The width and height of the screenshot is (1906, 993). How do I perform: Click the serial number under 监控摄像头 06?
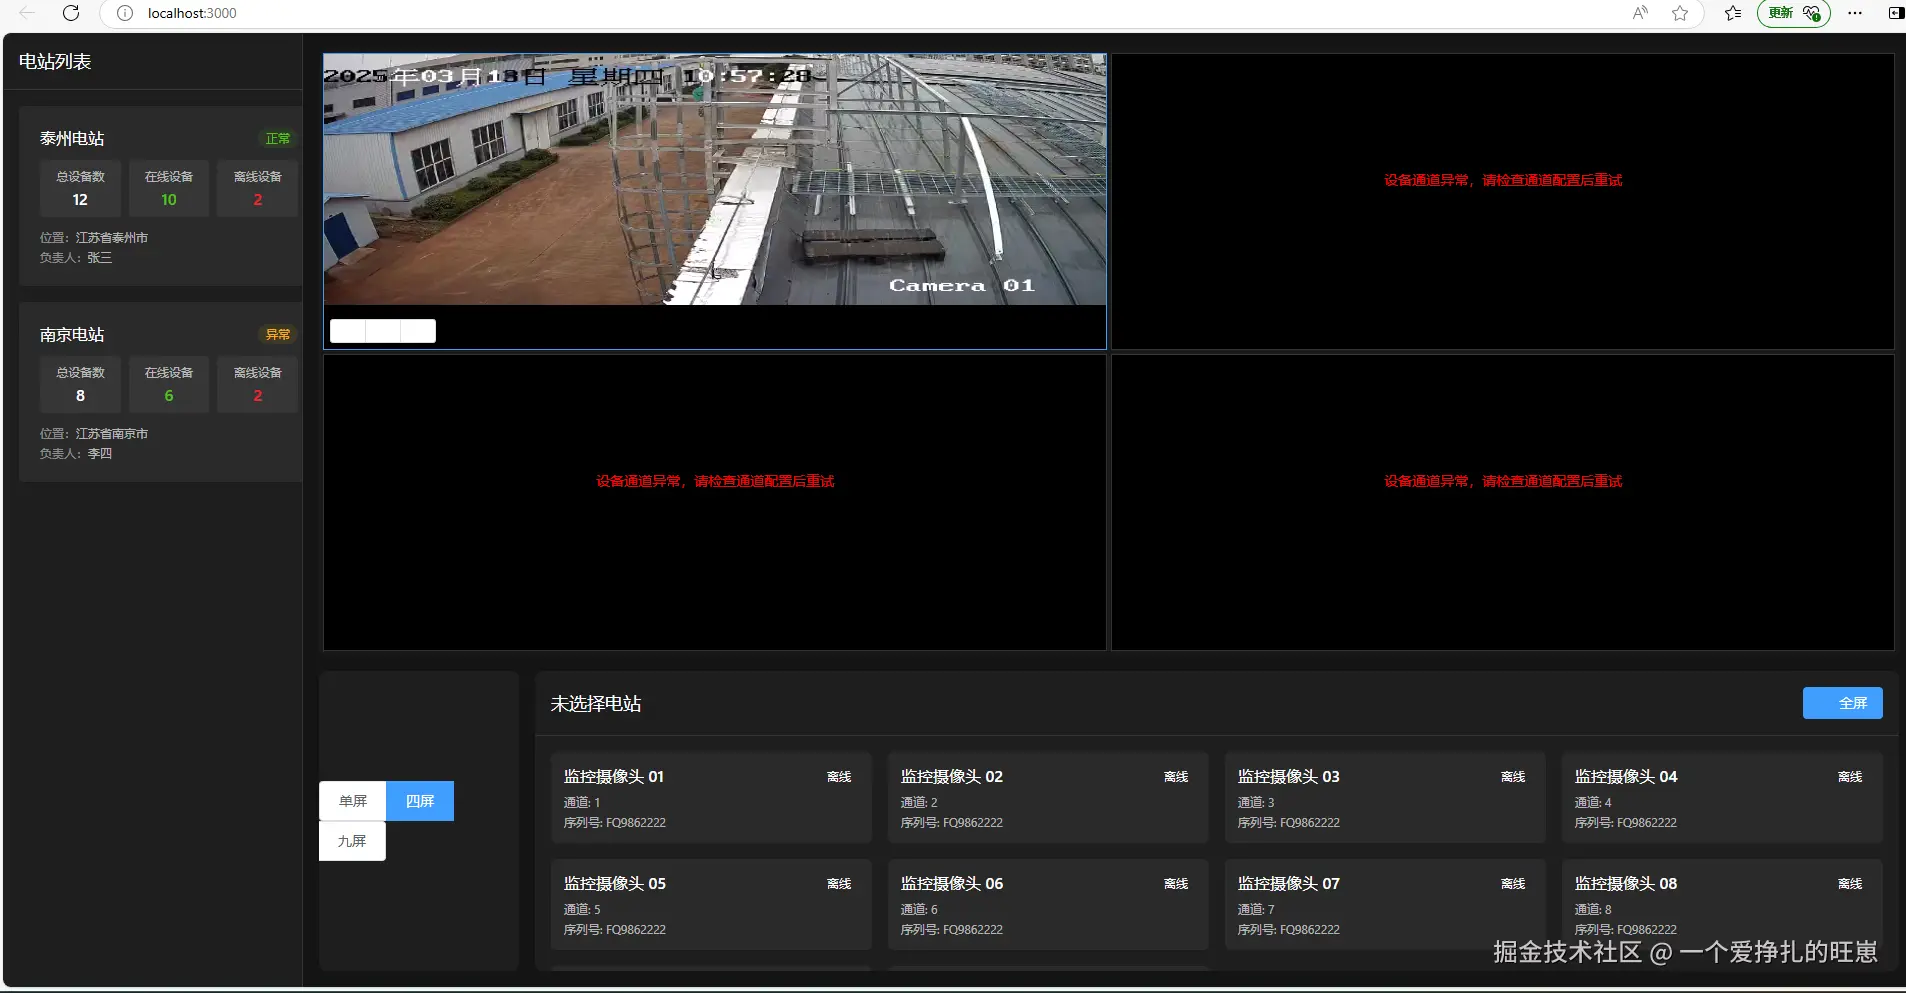click(952, 930)
